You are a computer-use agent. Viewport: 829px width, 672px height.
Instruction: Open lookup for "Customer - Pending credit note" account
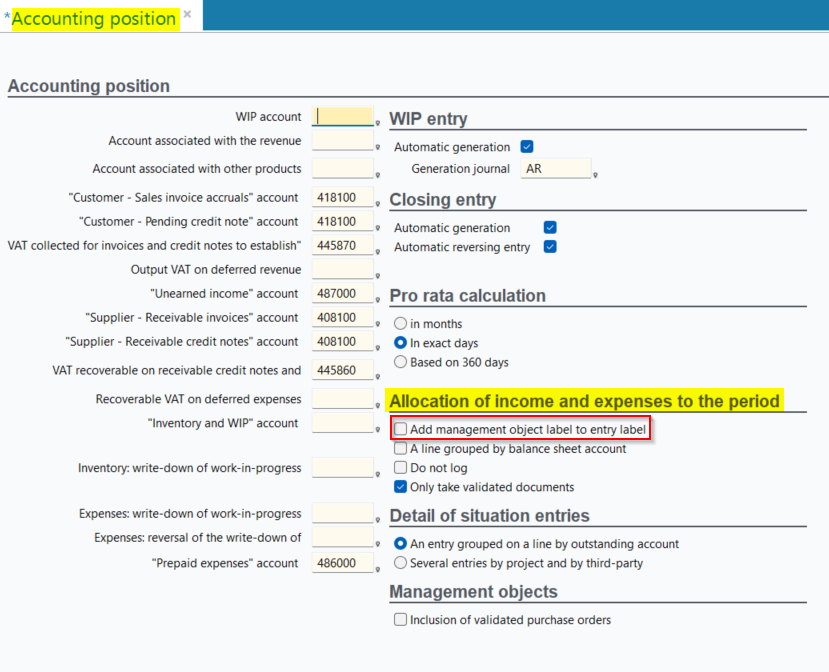[378, 228]
